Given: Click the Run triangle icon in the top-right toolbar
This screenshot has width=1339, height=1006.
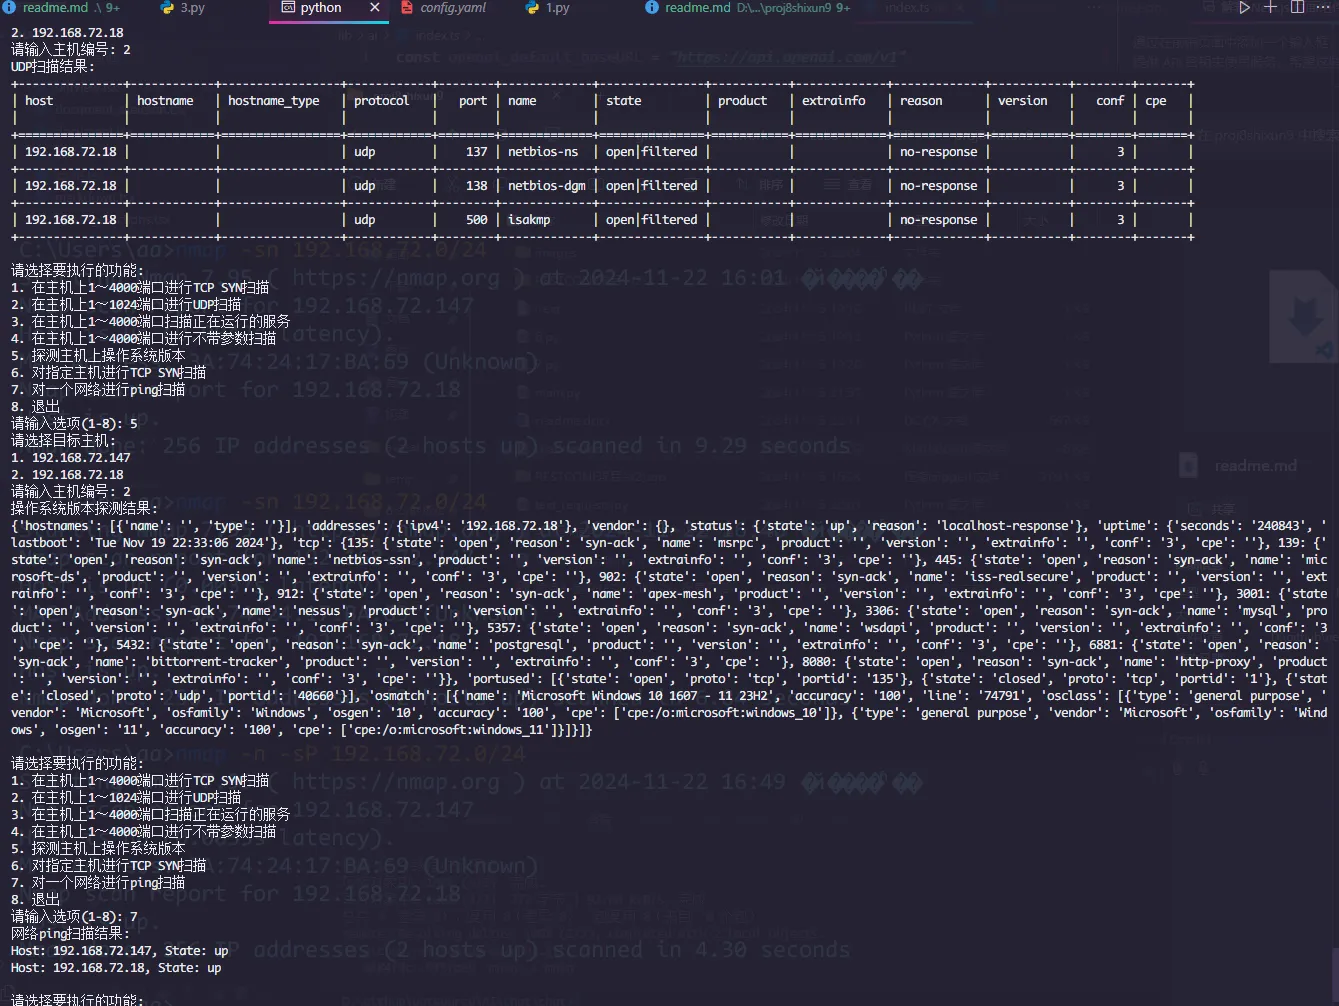Looking at the screenshot, I should point(1244,8).
